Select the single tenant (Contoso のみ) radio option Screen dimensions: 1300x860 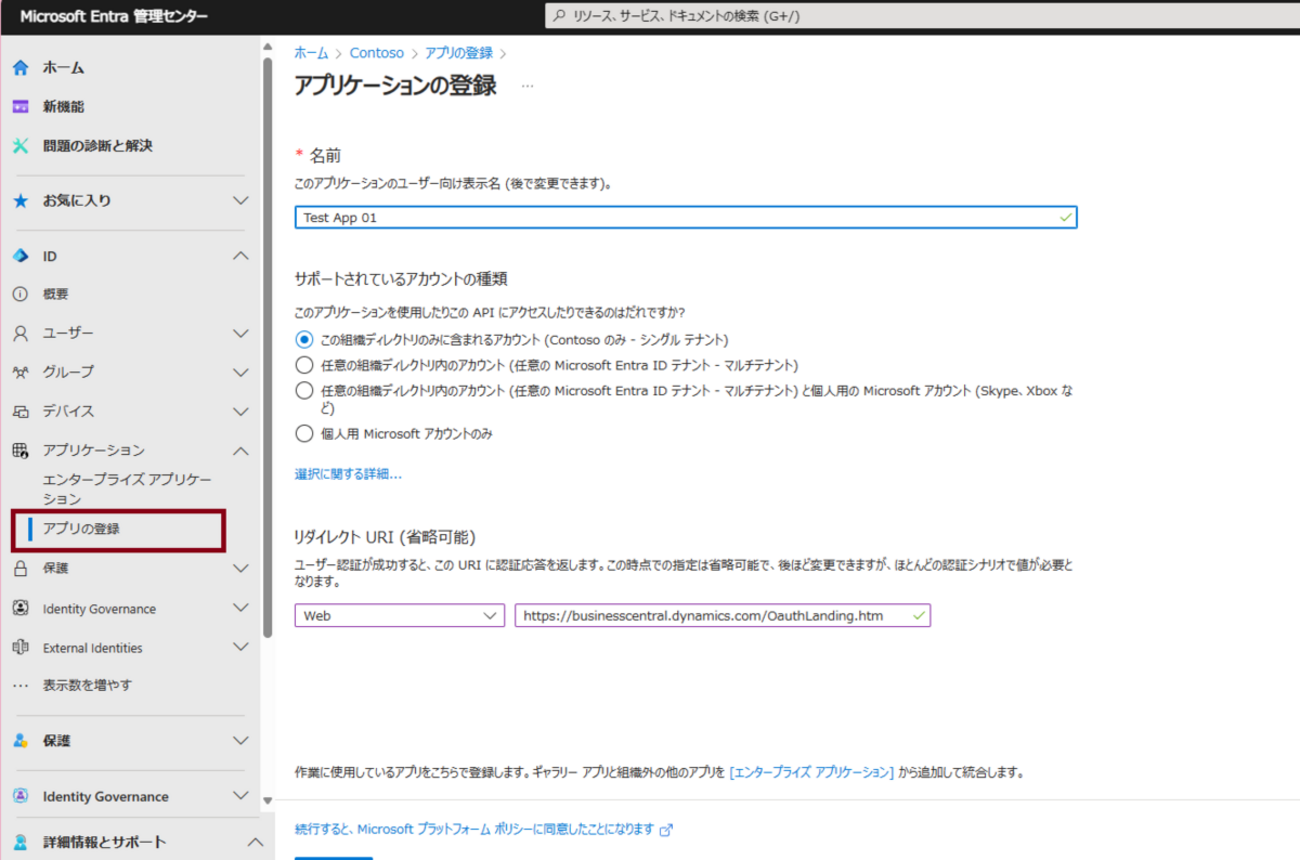(x=304, y=340)
